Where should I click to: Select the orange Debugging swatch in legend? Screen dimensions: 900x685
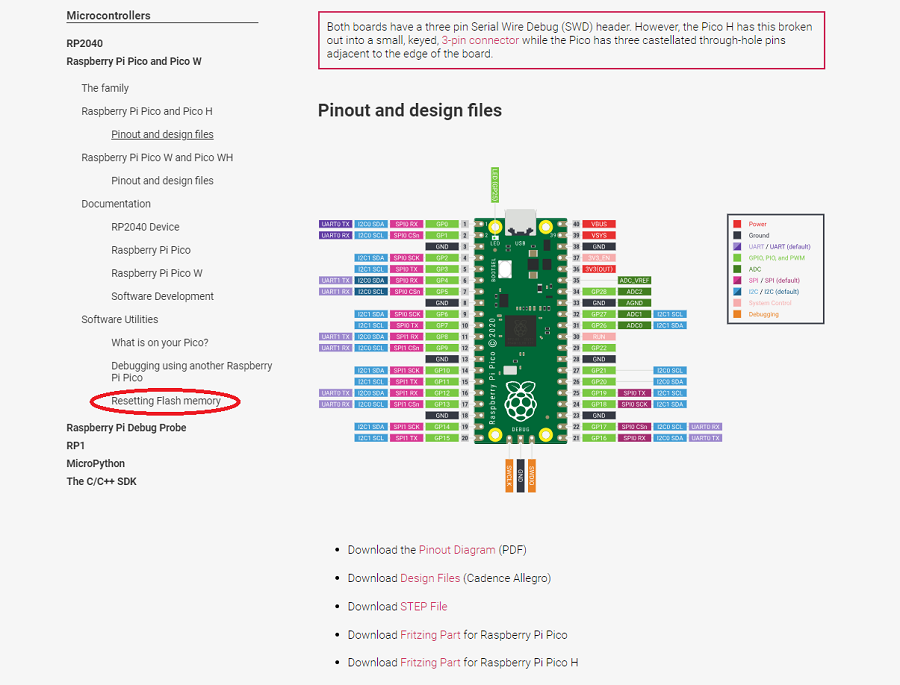pyautogui.click(x=737, y=314)
